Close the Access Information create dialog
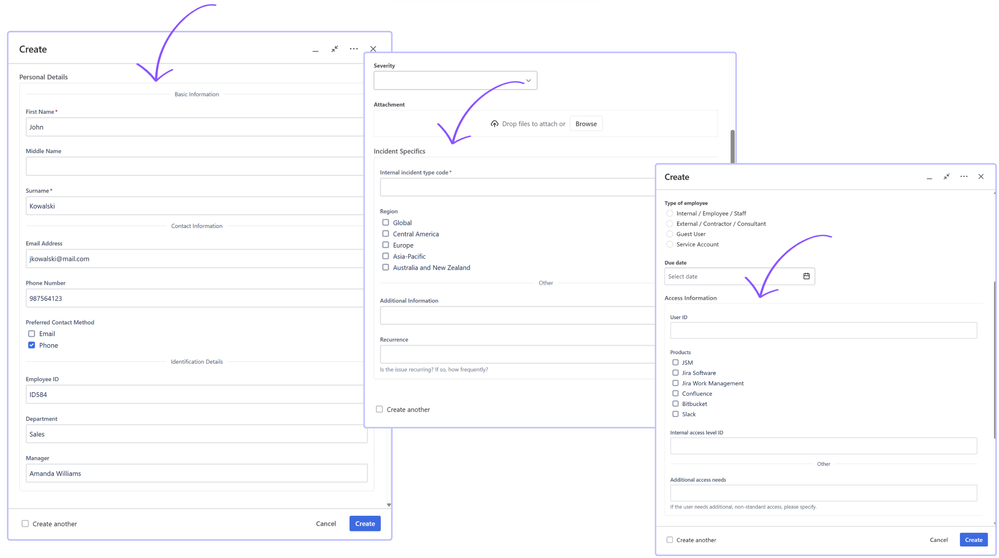Viewport: 999px width, 558px height. (x=981, y=177)
